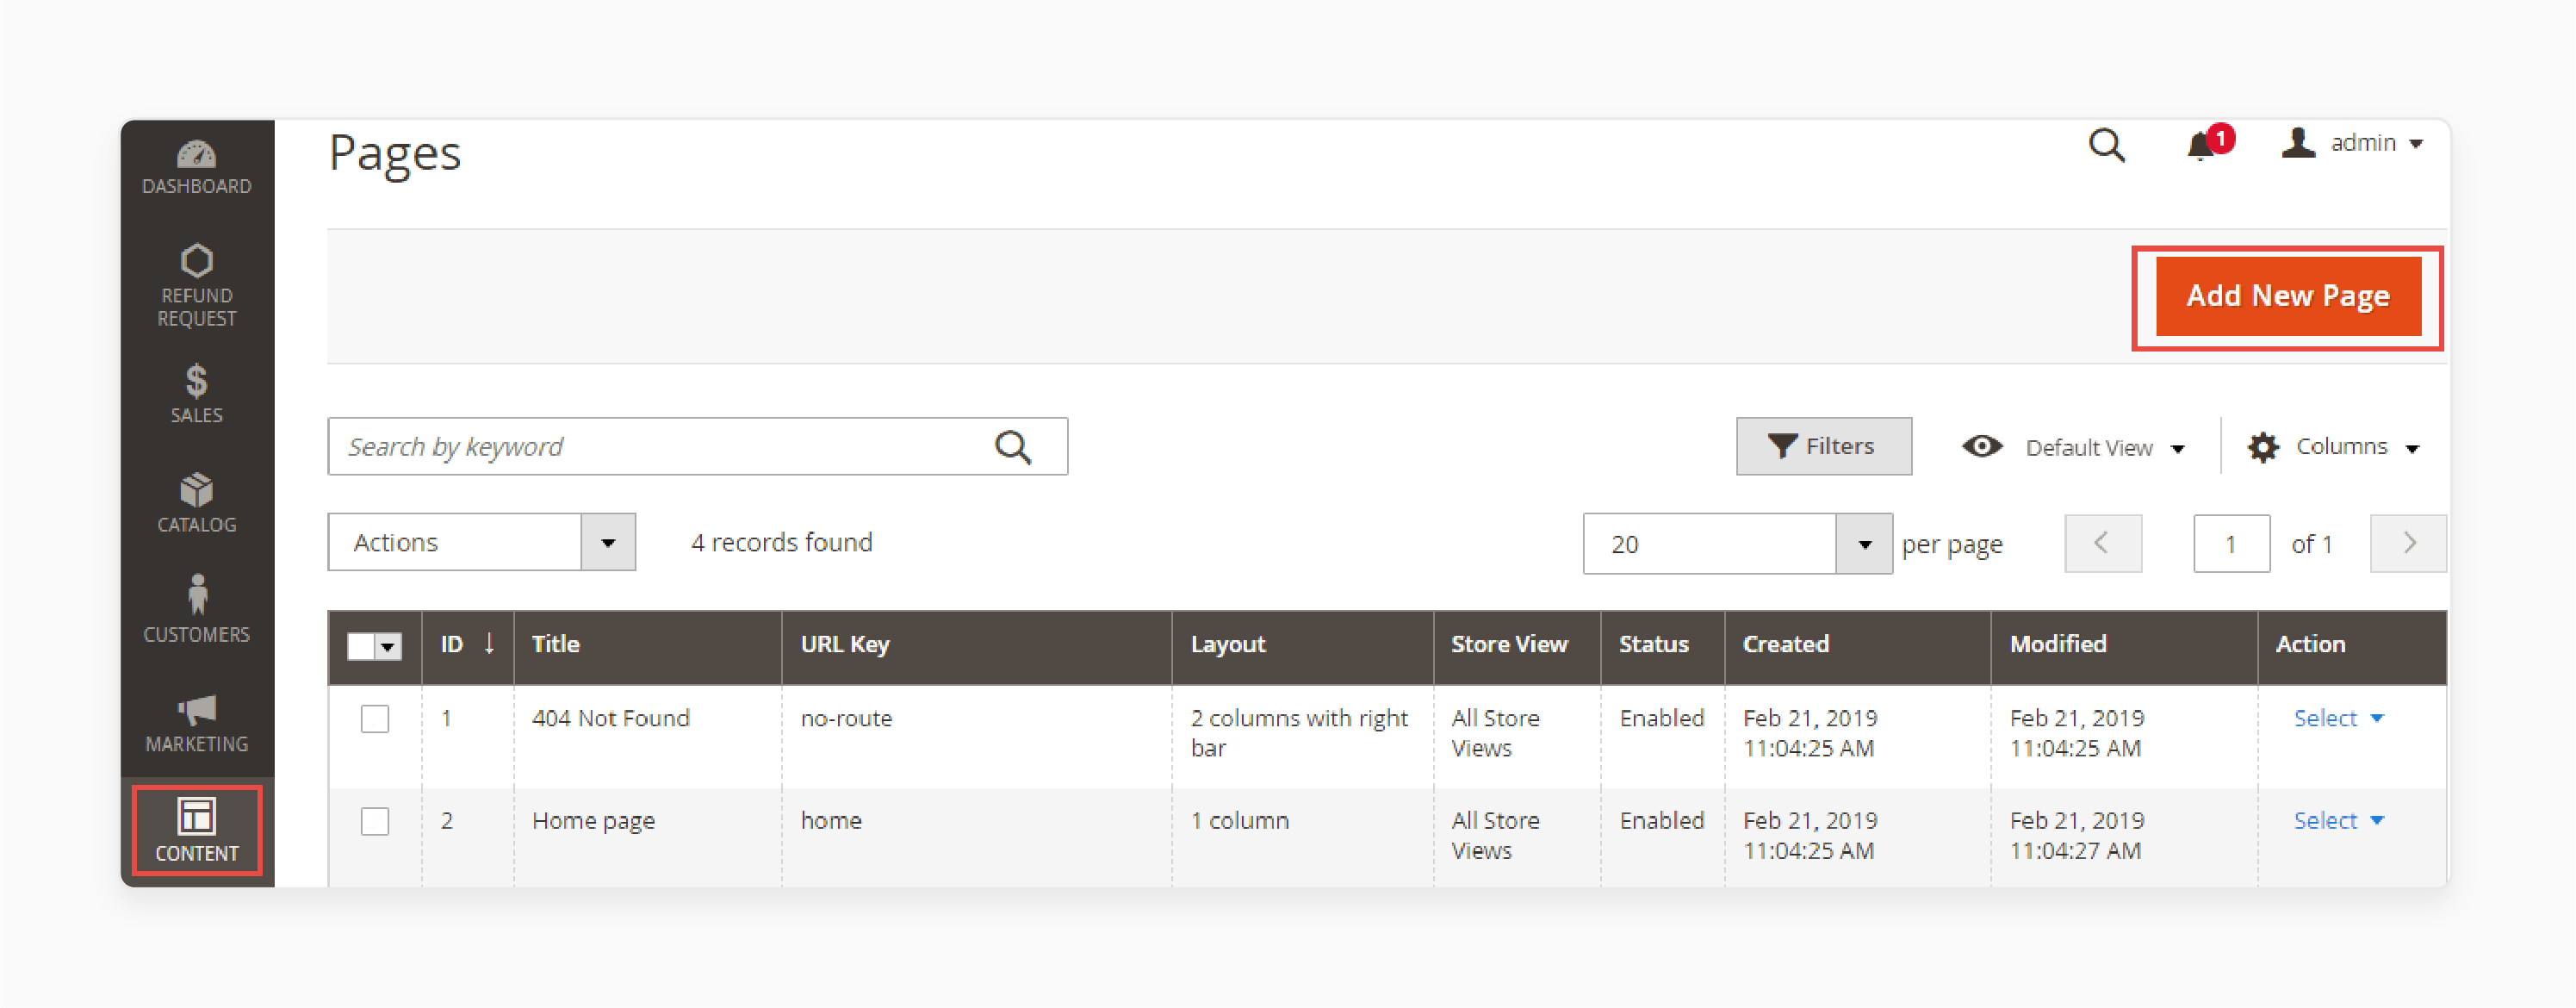The image size is (2576, 1008).
Task: Toggle the select-all checkbox in header
Action: pos(361,646)
